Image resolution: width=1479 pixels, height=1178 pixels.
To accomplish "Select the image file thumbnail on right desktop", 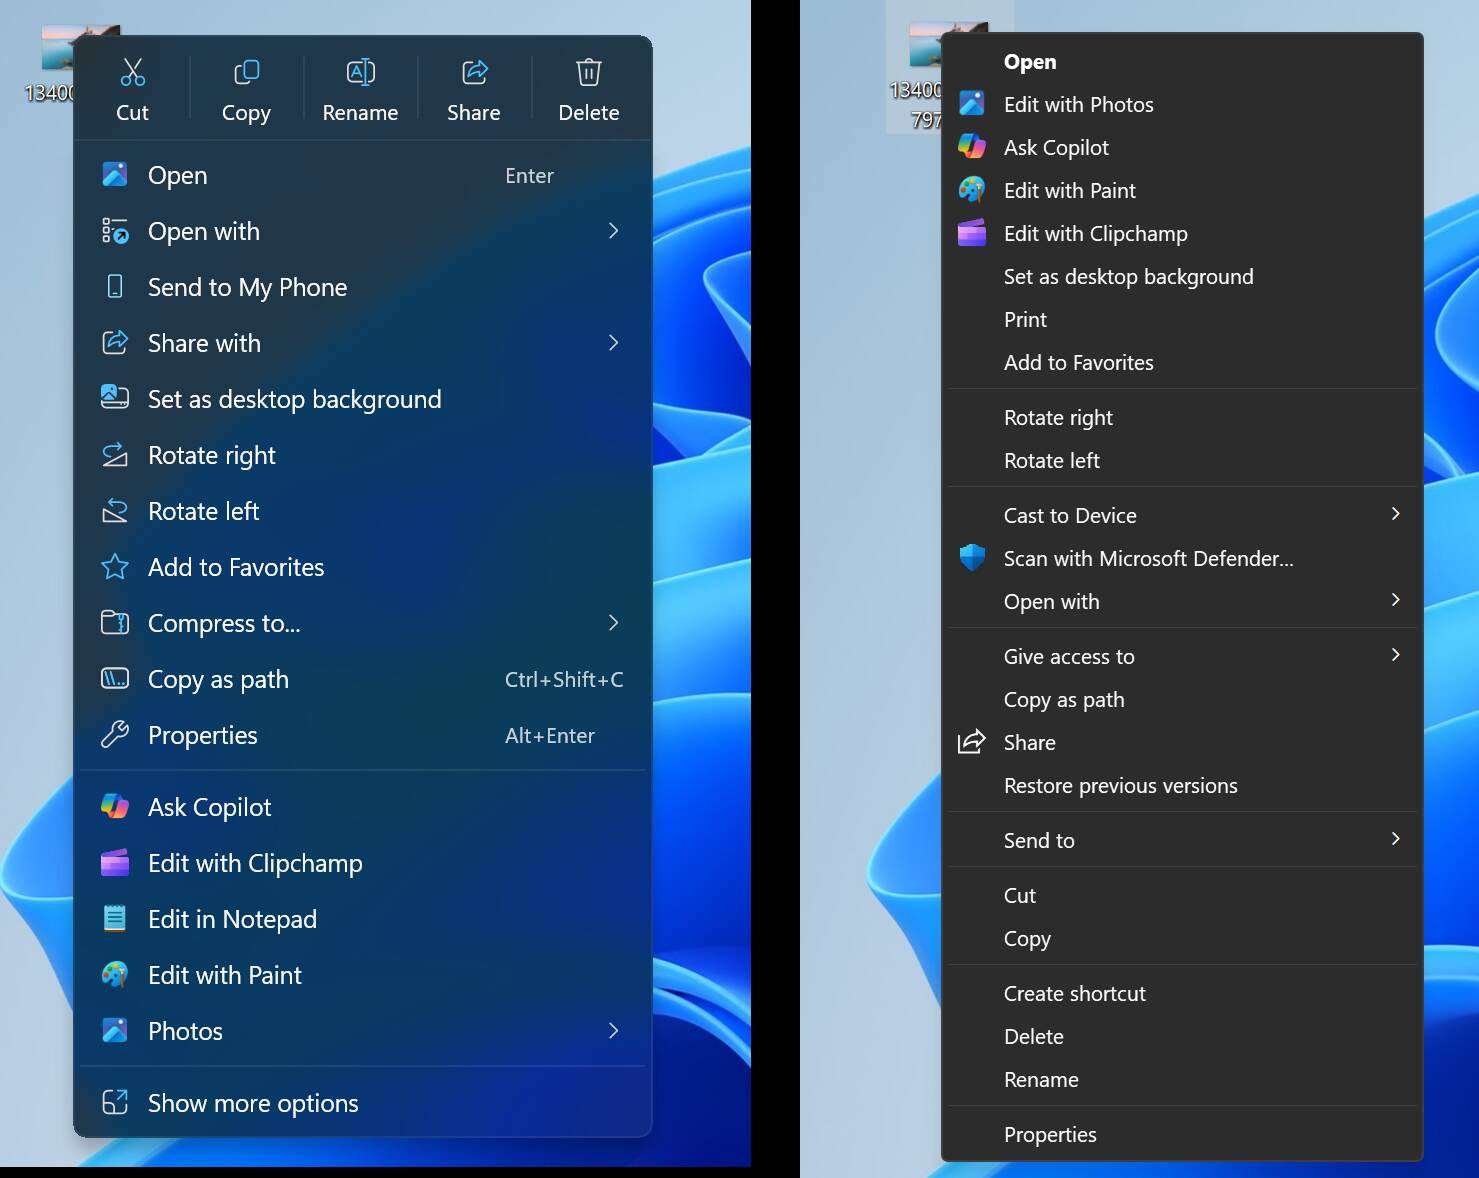I will coord(925,45).
